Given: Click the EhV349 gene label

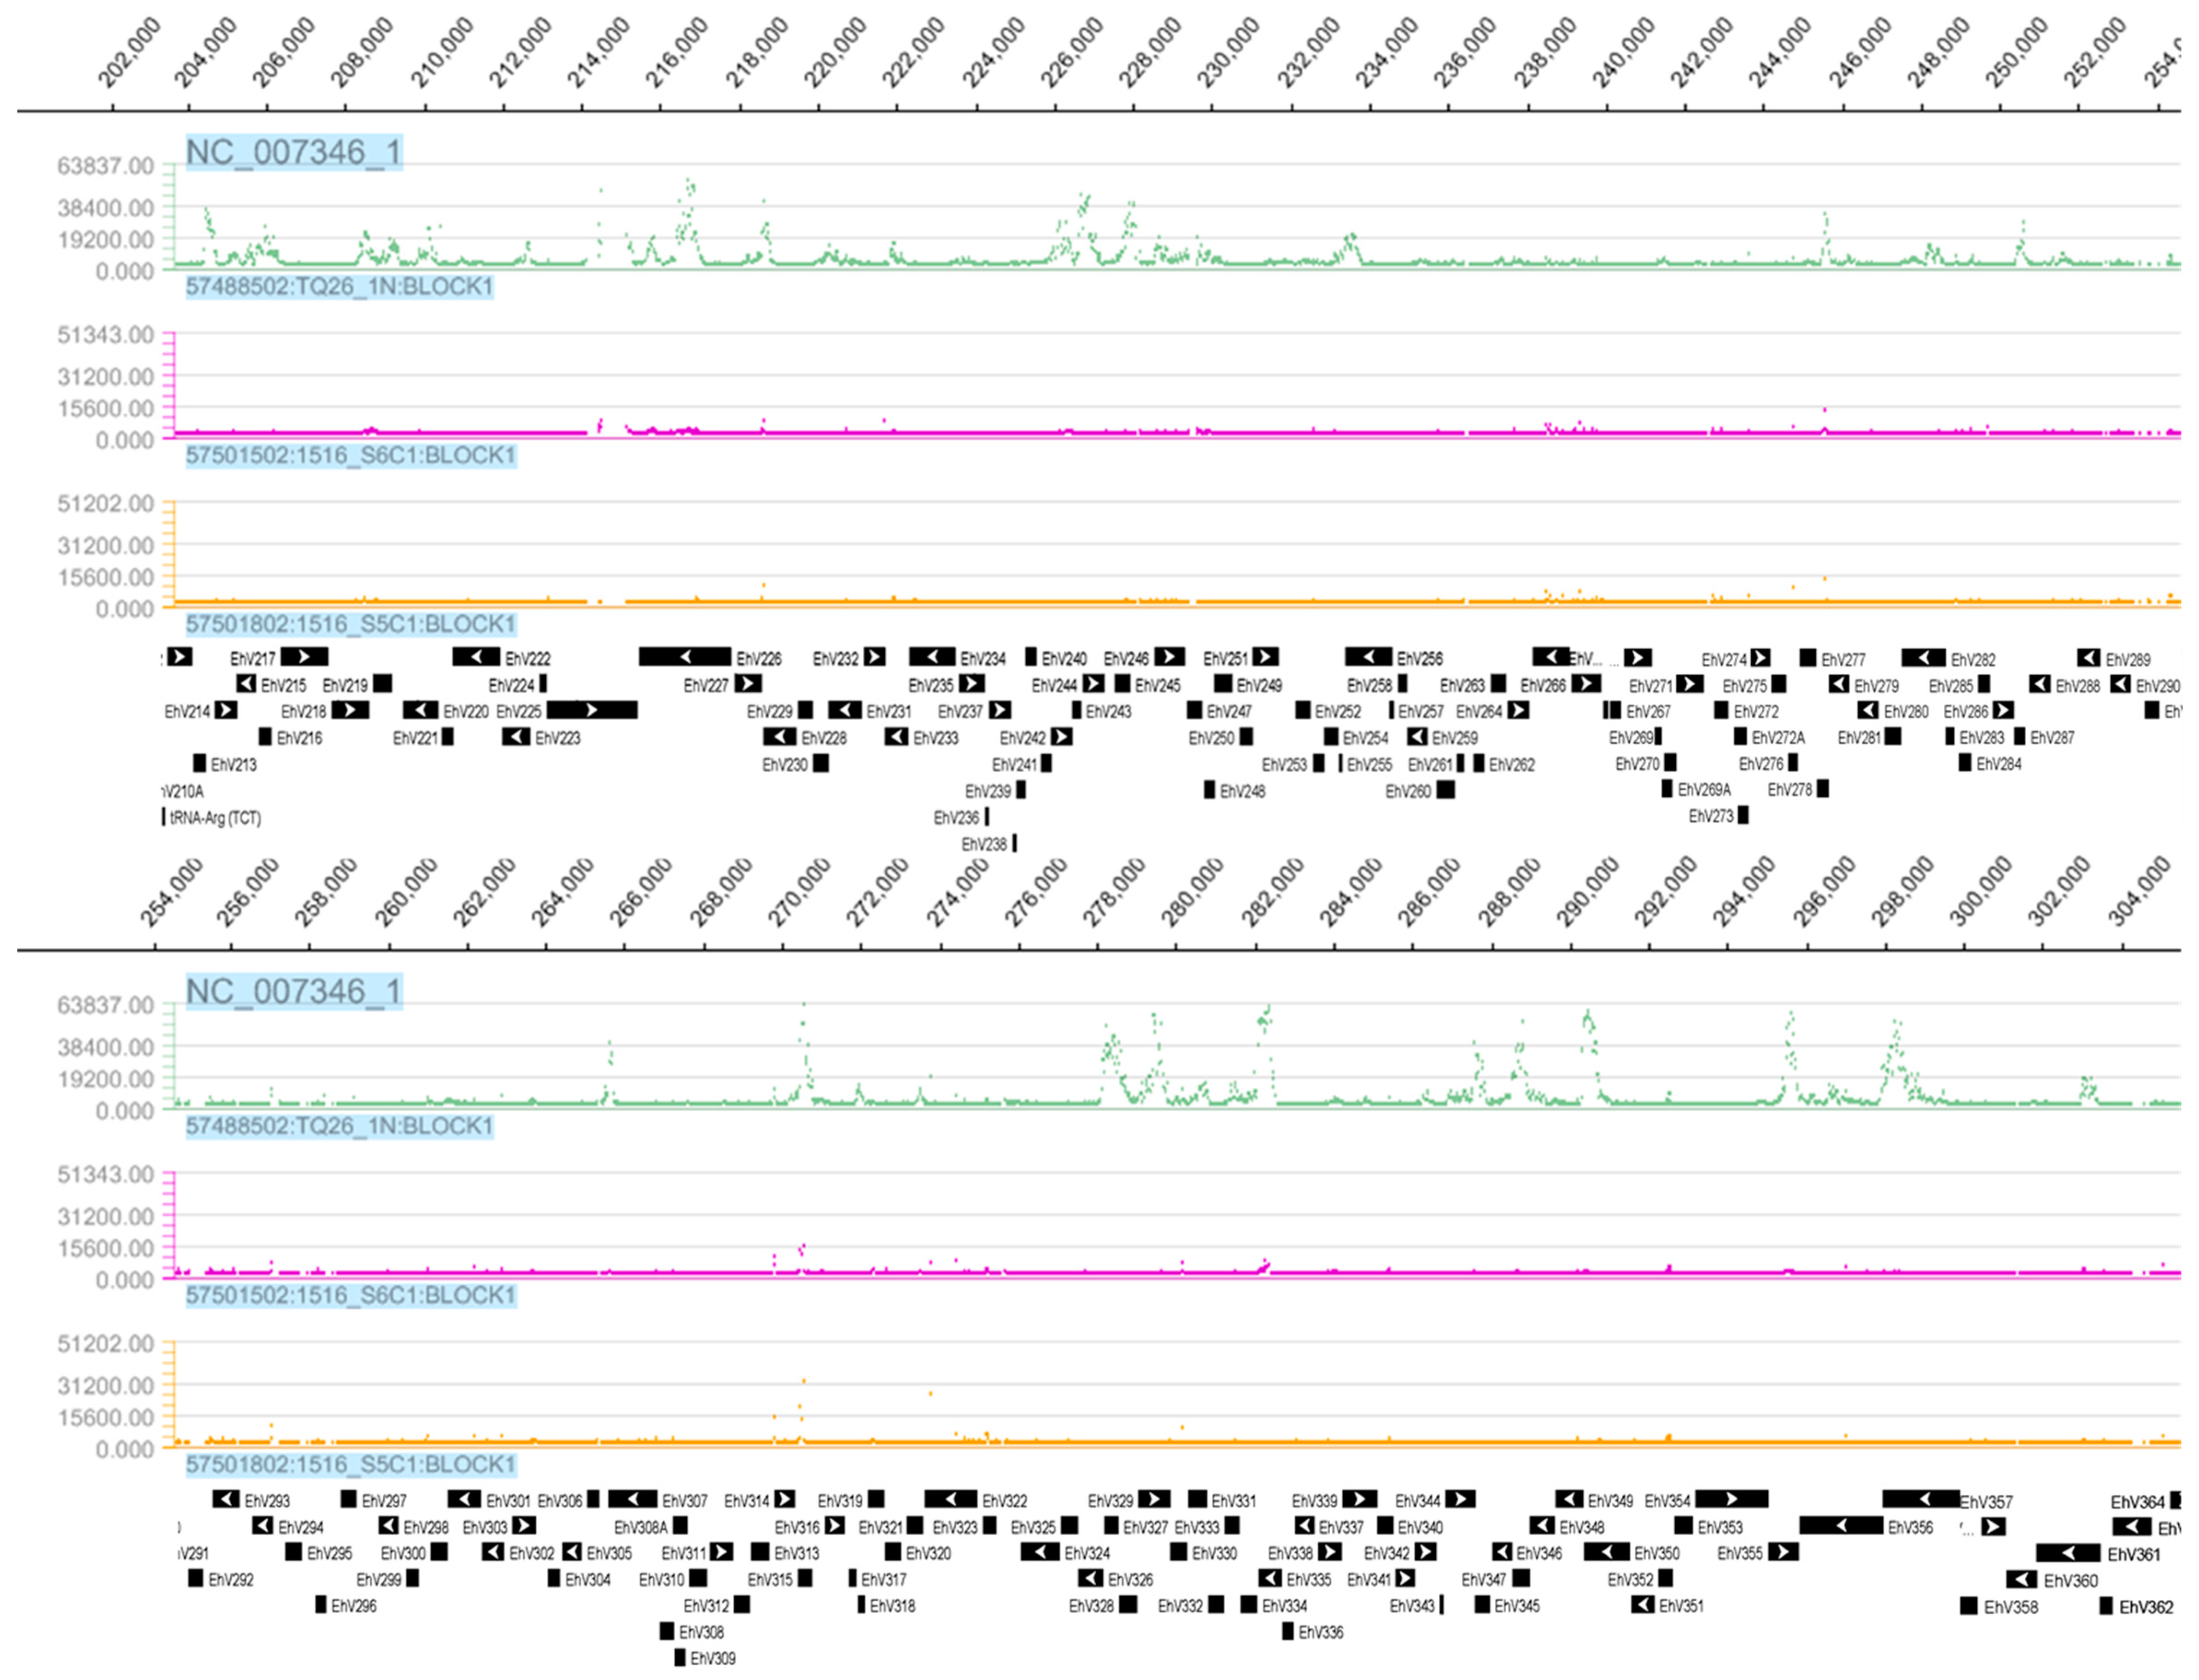Looking at the screenshot, I should click(1610, 1501).
